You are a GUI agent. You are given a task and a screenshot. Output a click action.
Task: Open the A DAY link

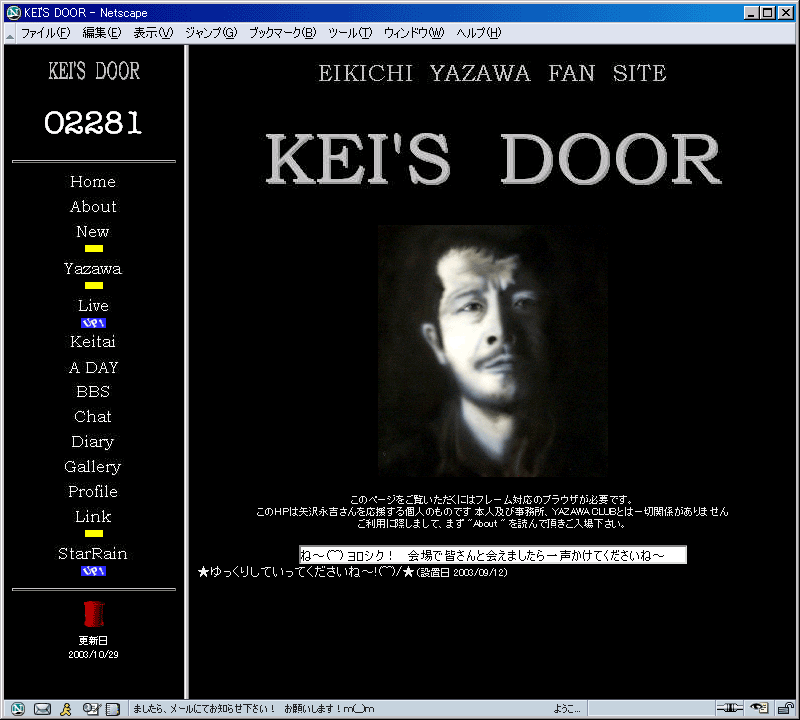pos(93,367)
